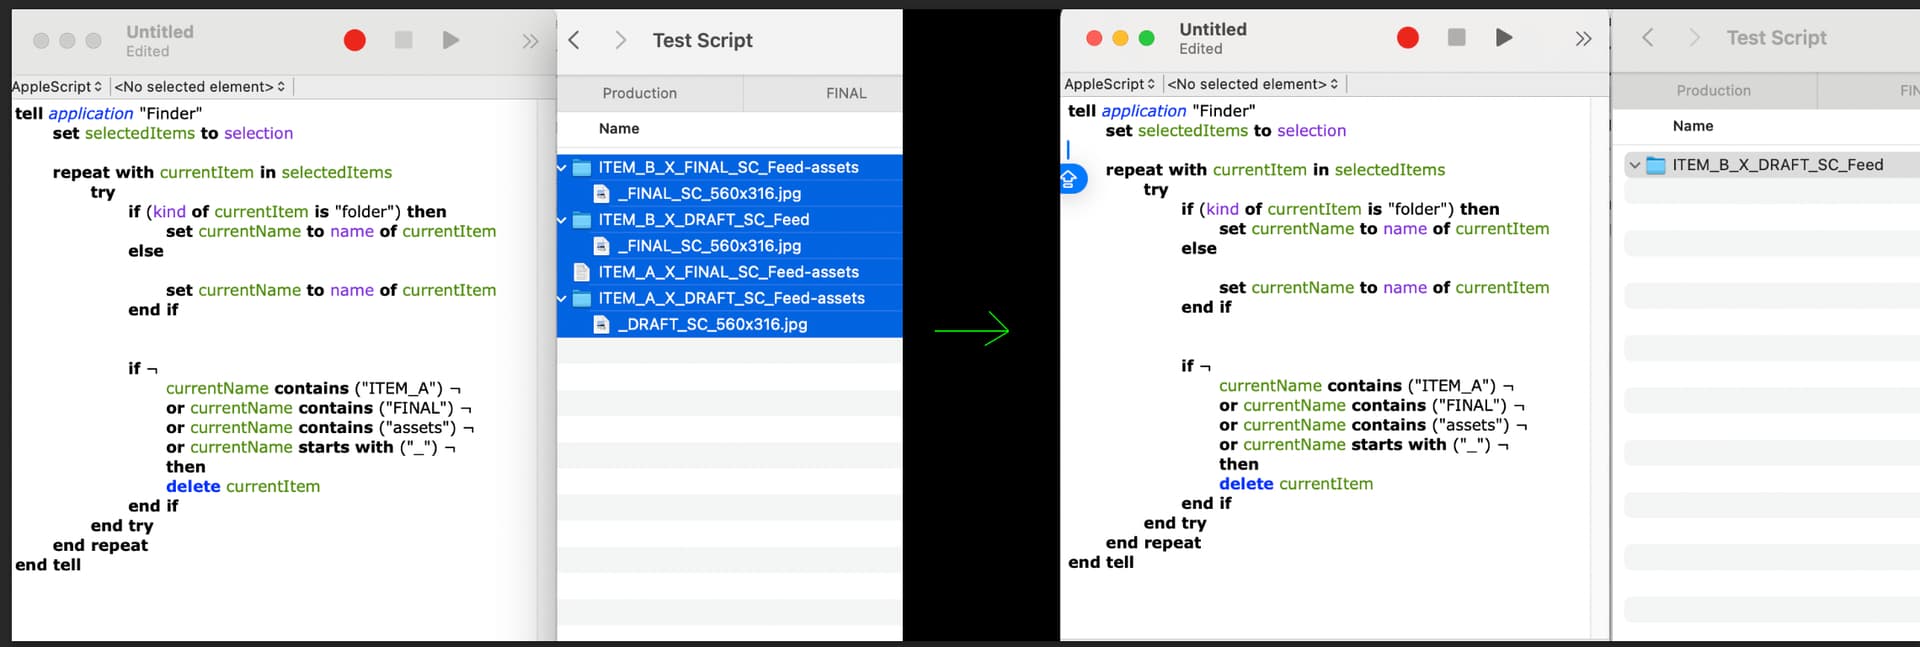Click 'or currentName starts with ("_")' in the left editor
This screenshot has width=1920, height=647.
pyautogui.click(x=302, y=447)
